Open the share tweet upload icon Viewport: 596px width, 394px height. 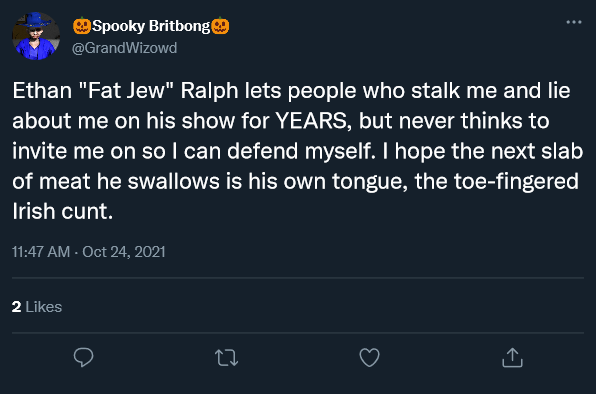point(512,358)
